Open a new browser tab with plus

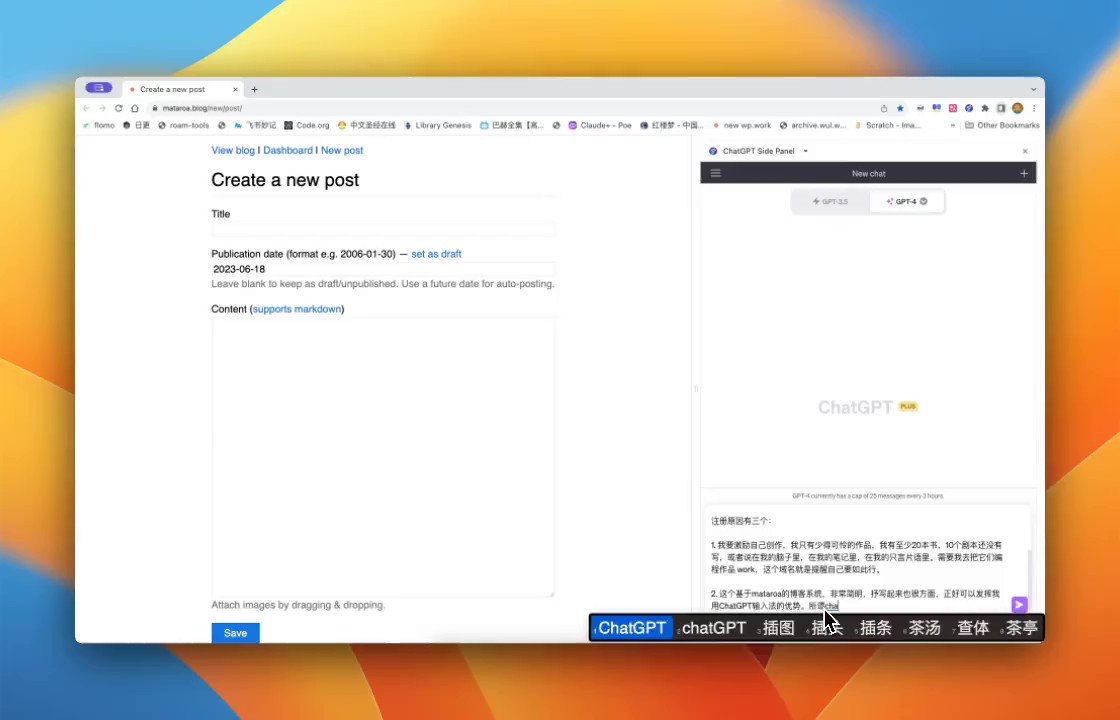254,89
